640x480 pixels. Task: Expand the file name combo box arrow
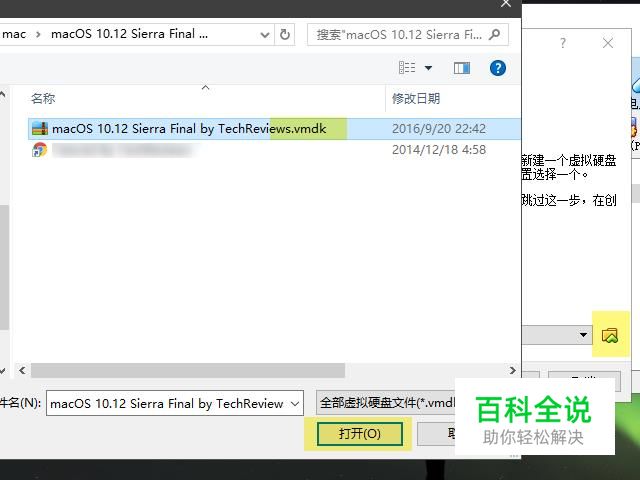tap(295, 404)
